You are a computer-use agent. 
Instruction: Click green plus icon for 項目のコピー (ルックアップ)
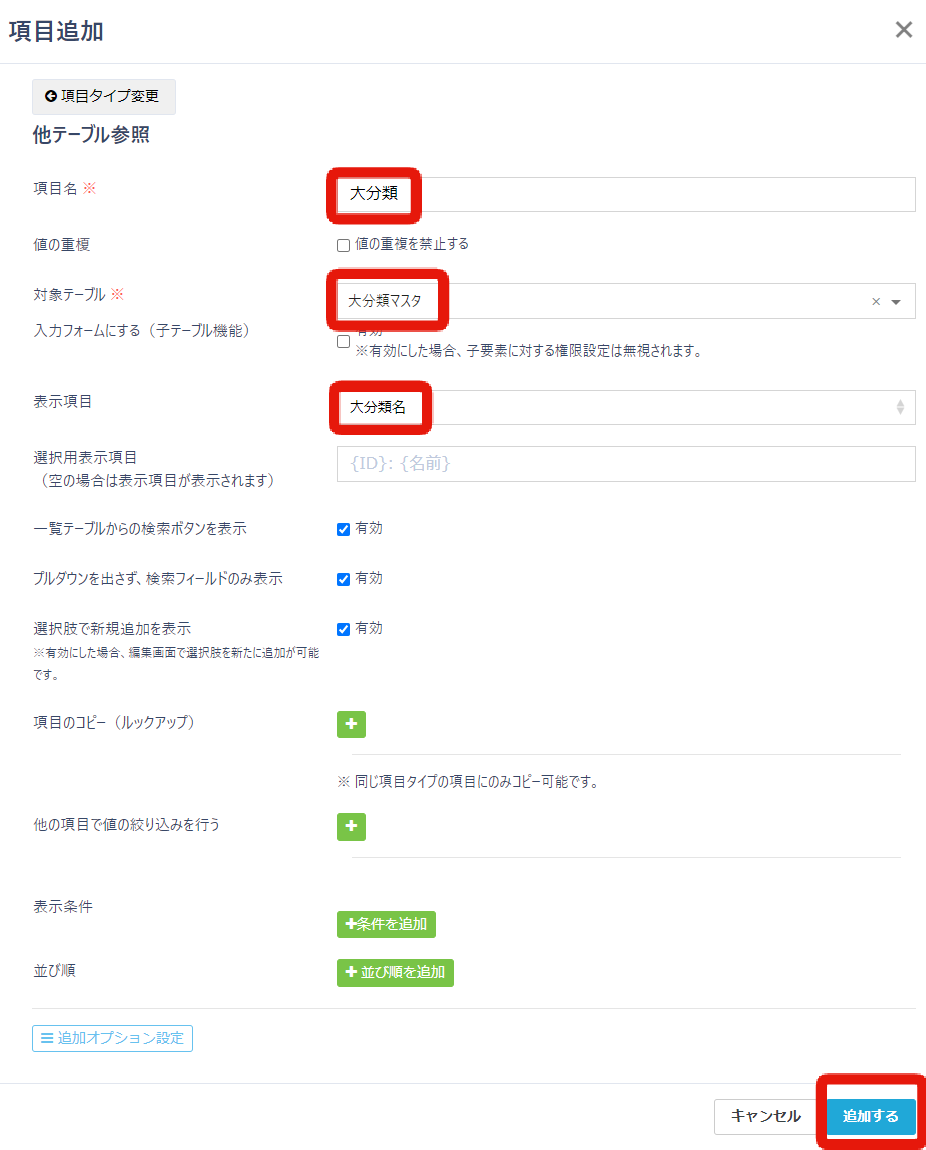coord(351,724)
